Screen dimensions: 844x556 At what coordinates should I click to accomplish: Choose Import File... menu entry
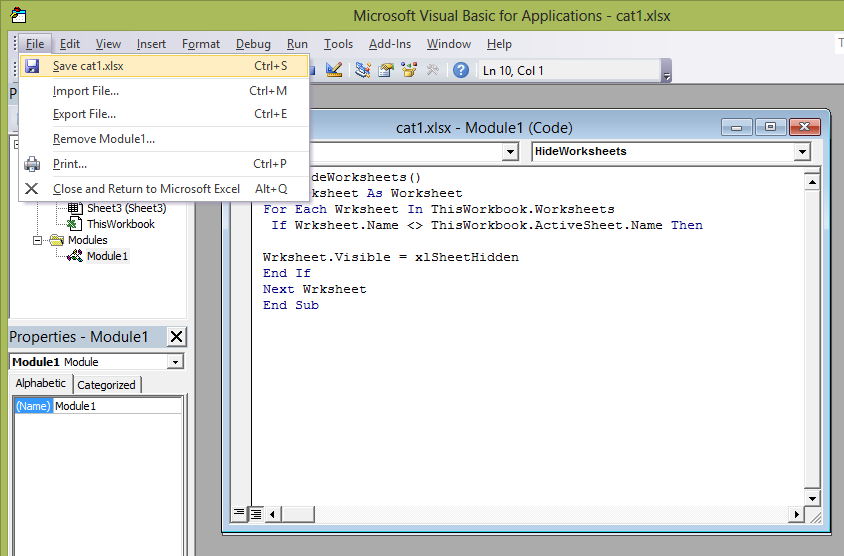164,91
